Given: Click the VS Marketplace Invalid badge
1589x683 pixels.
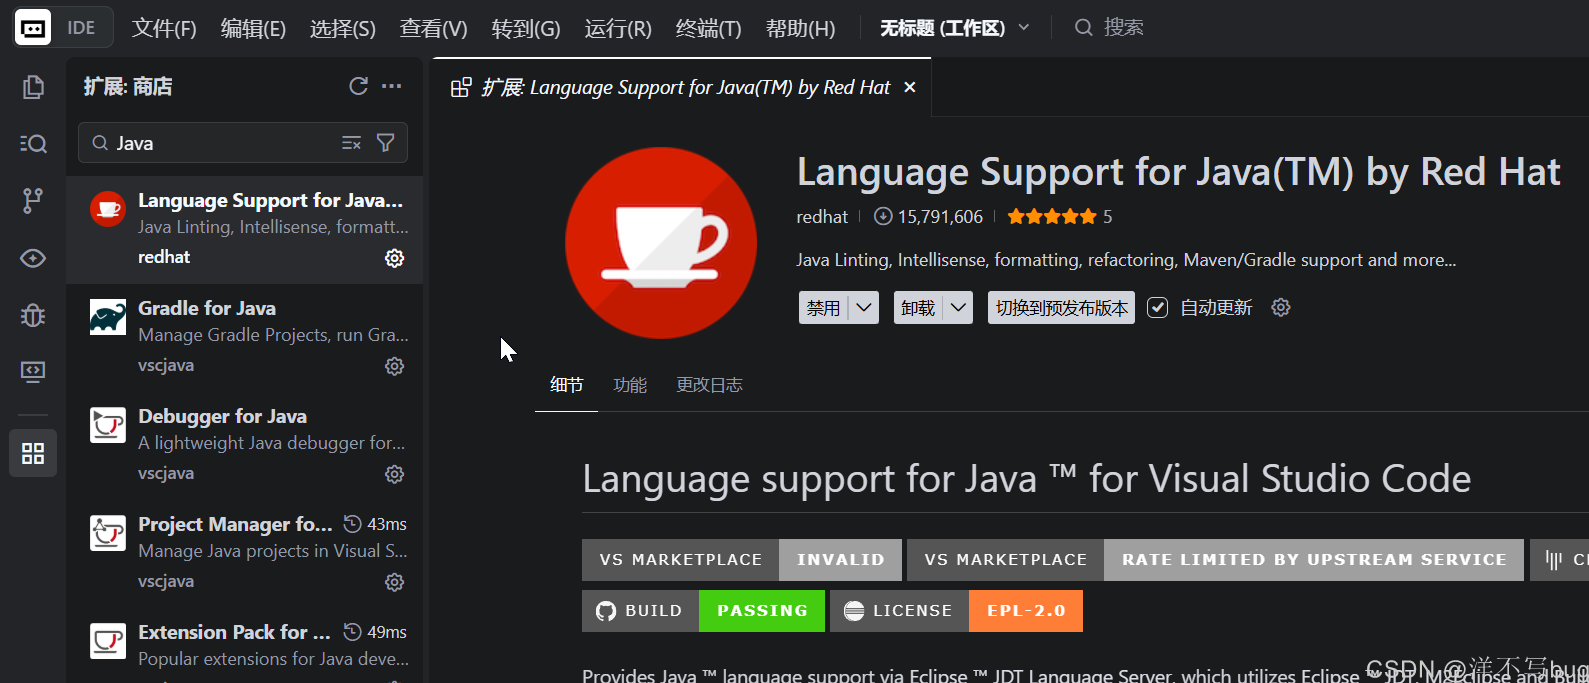Looking at the screenshot, I should click(x=742, y=560).
